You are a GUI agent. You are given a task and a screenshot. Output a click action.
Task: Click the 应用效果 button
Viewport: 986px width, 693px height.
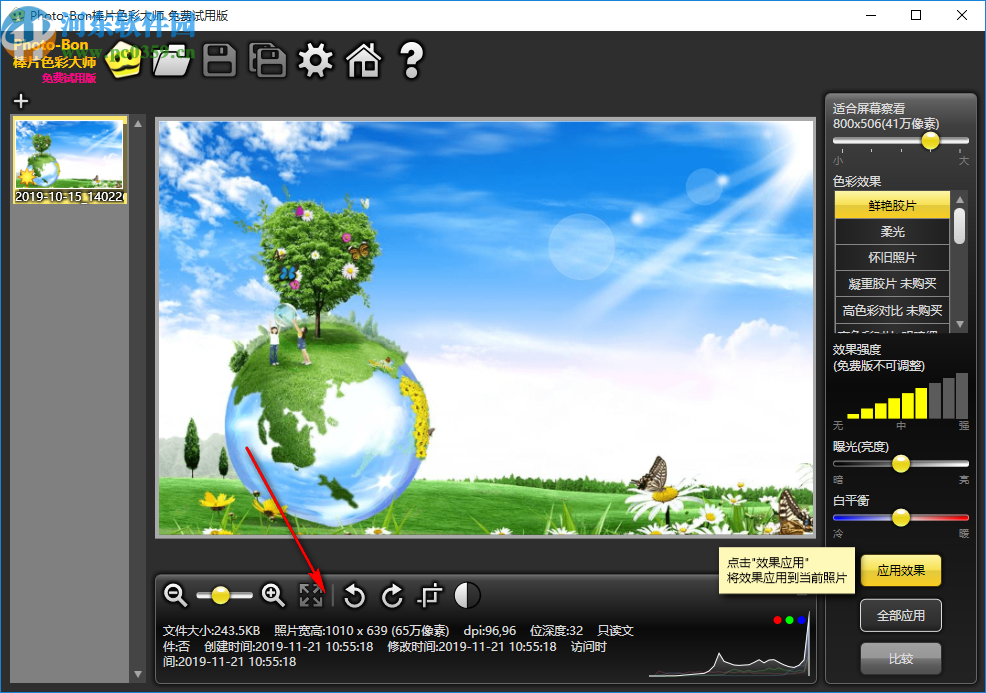click(900, 570)
